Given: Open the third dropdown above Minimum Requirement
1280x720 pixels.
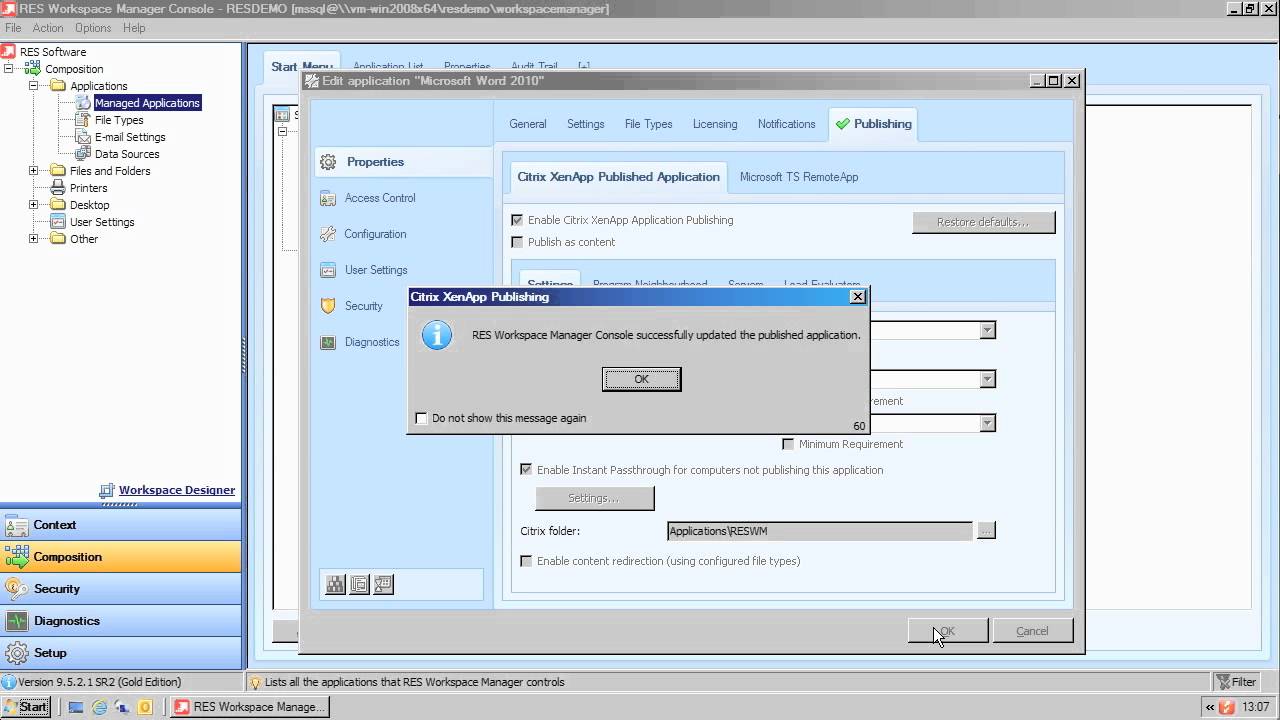Looking at the screenshot, I should click(987, 423).
